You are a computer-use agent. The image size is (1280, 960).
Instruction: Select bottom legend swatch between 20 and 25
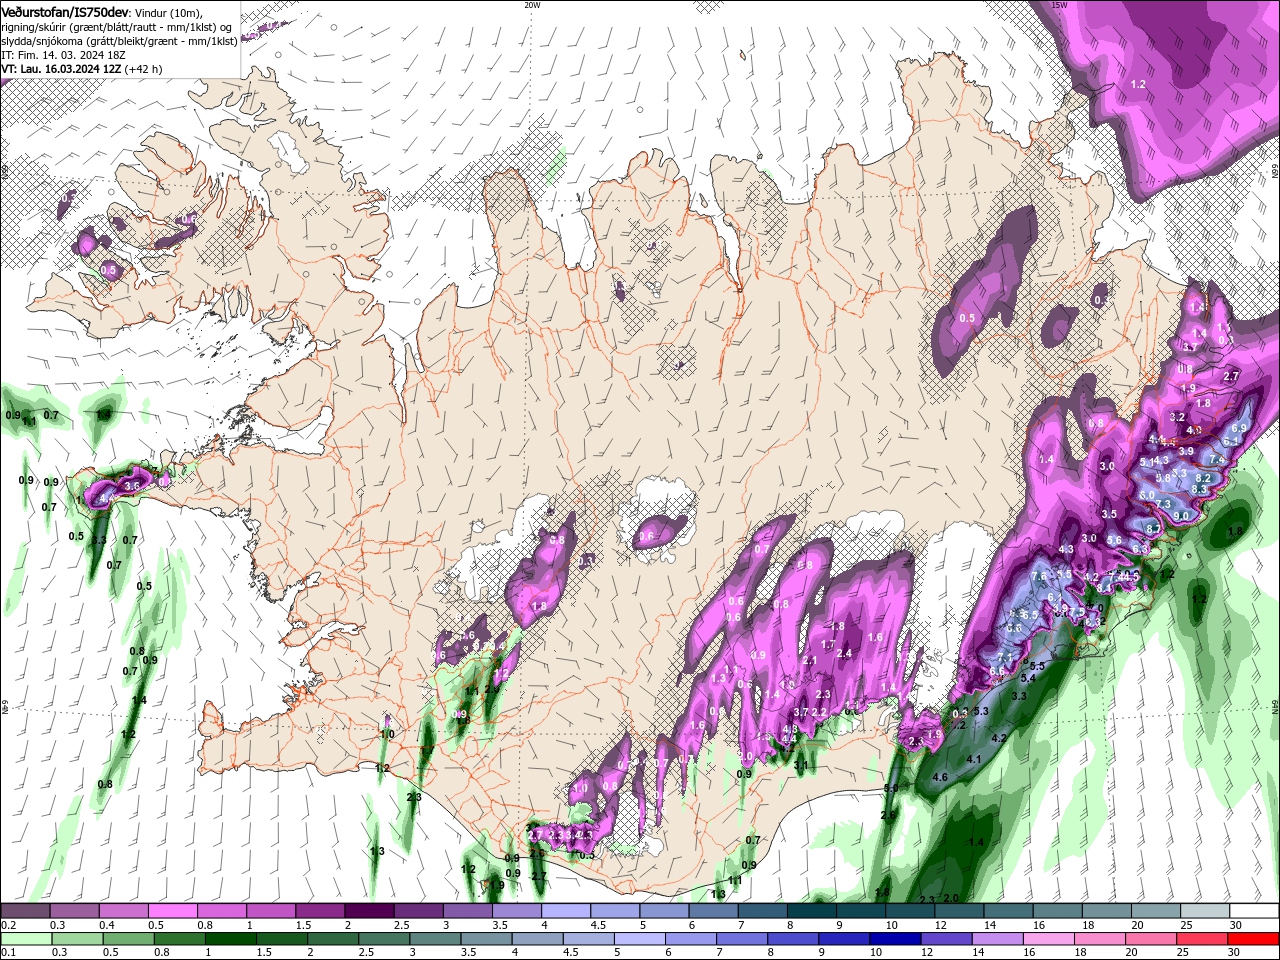coord(1151,938)
